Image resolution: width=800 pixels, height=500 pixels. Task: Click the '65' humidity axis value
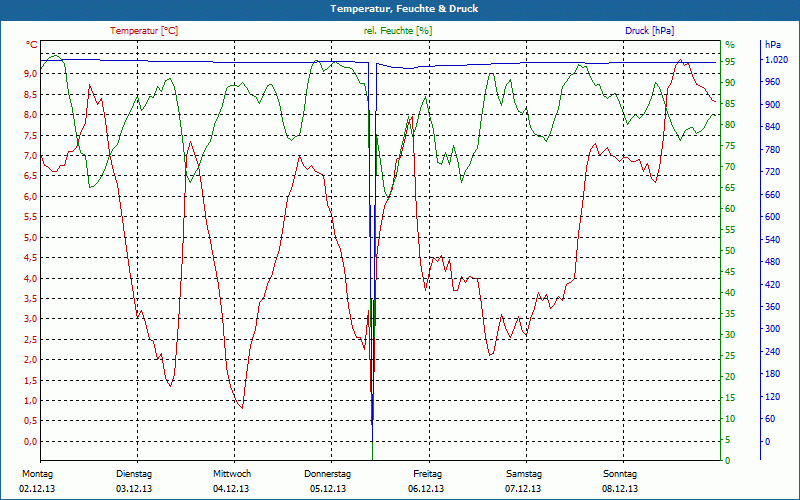(x=730, y=188)
